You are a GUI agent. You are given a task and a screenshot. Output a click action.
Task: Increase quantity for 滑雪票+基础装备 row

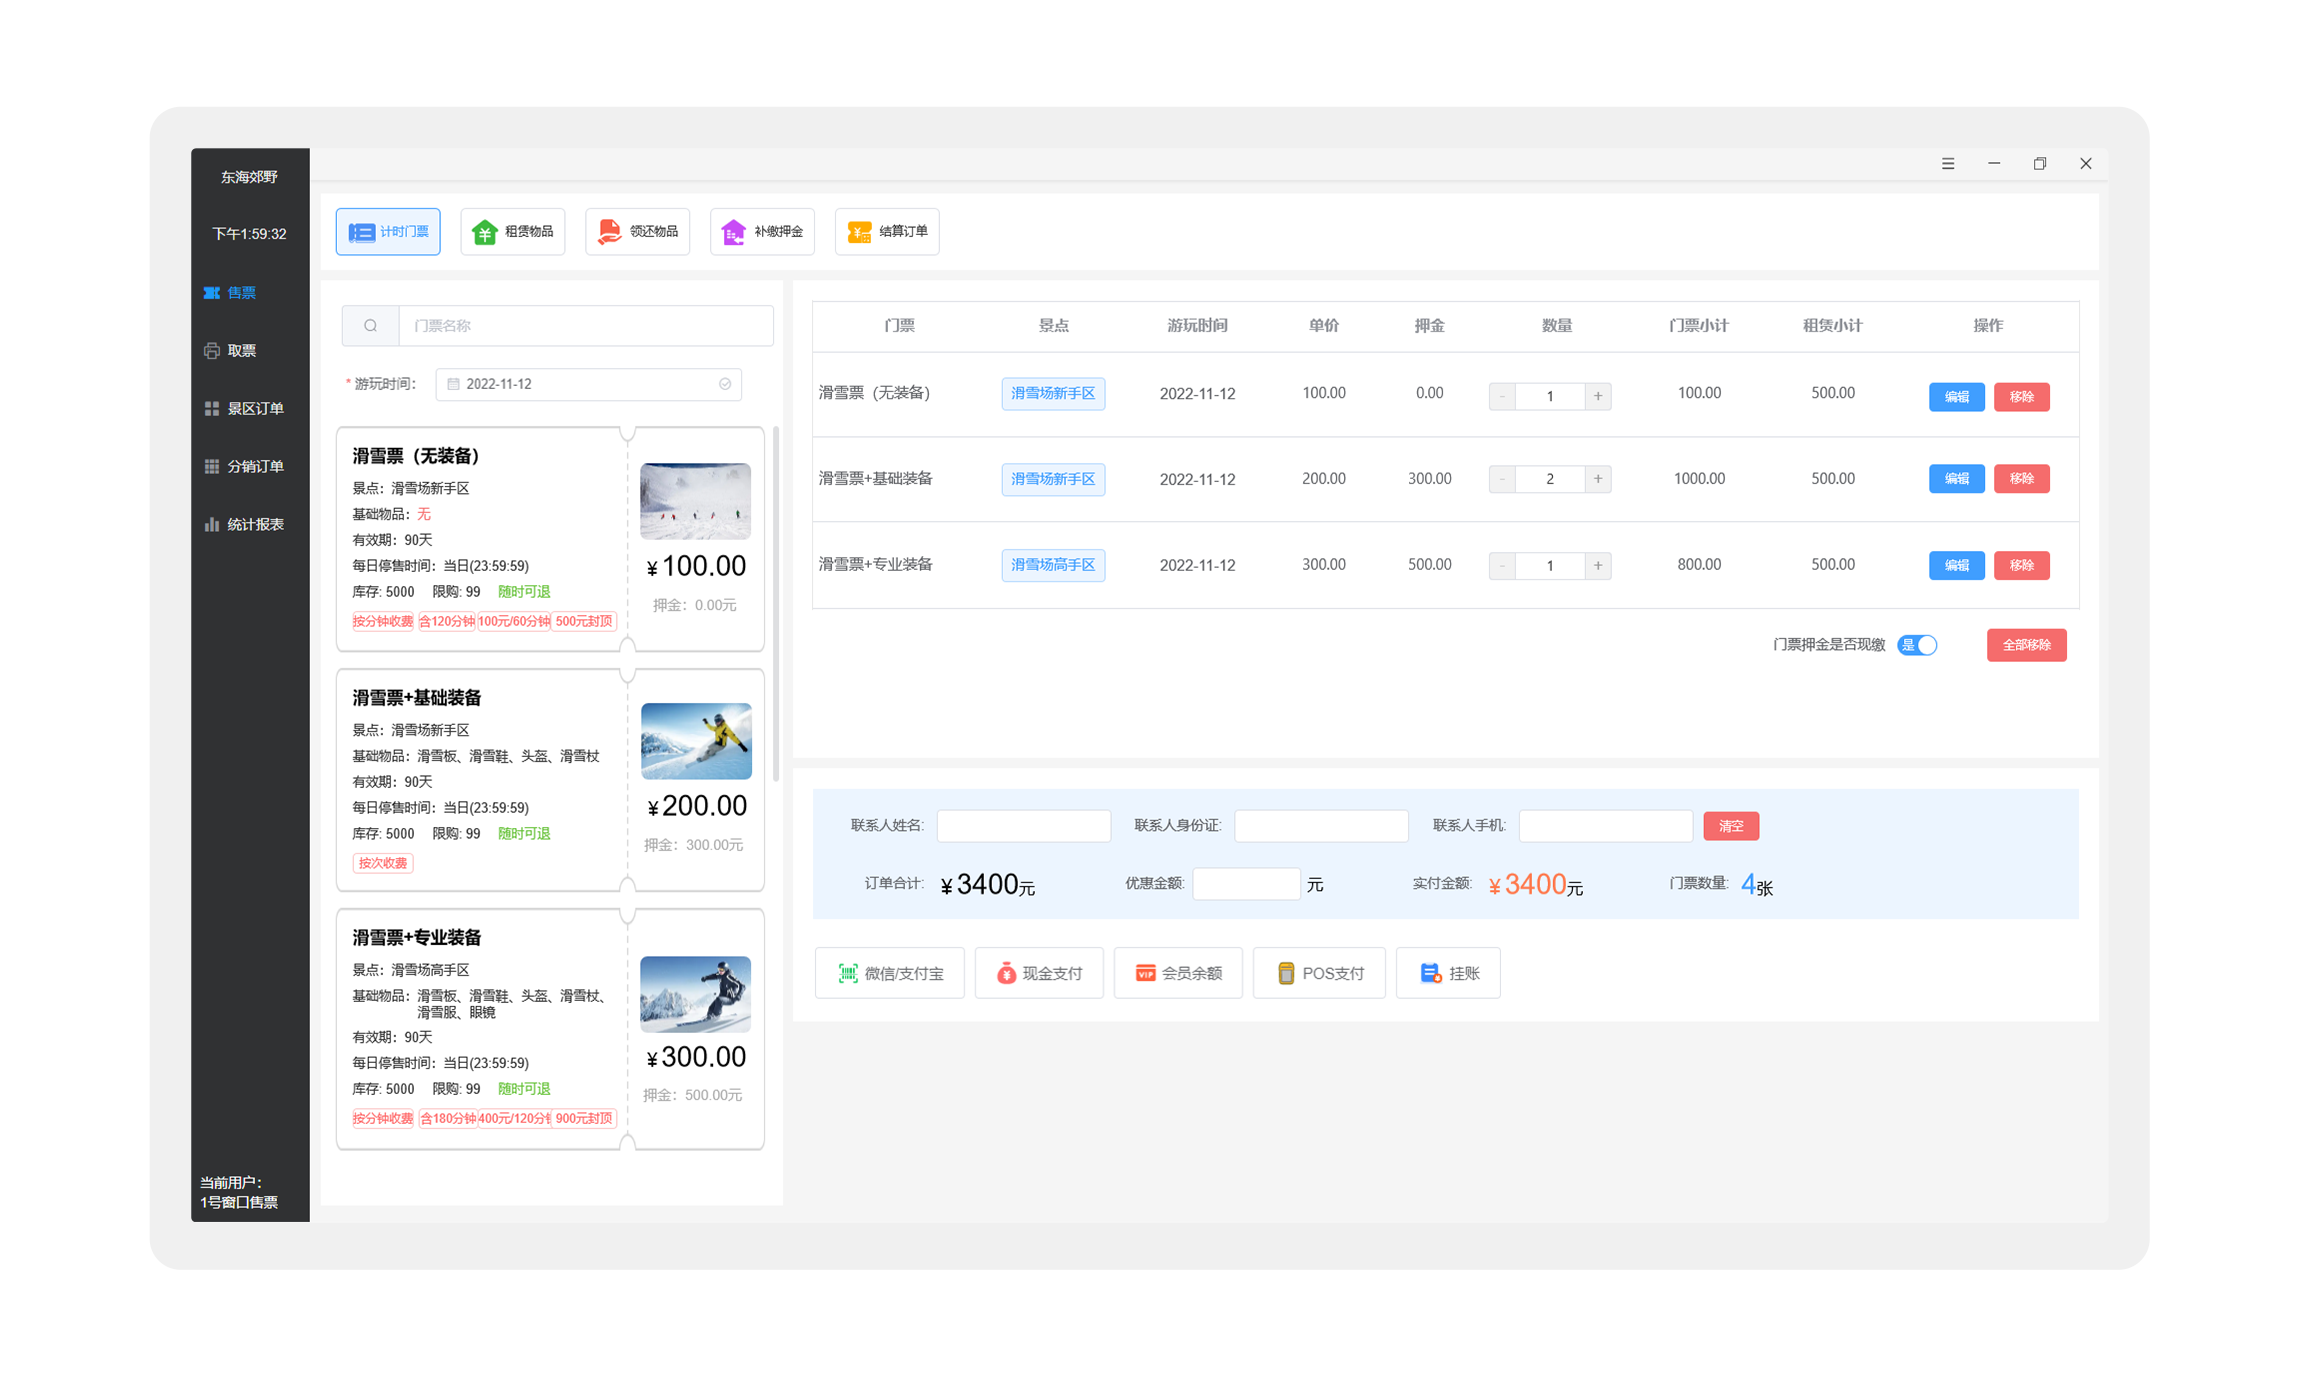[x=1598, y=479]
